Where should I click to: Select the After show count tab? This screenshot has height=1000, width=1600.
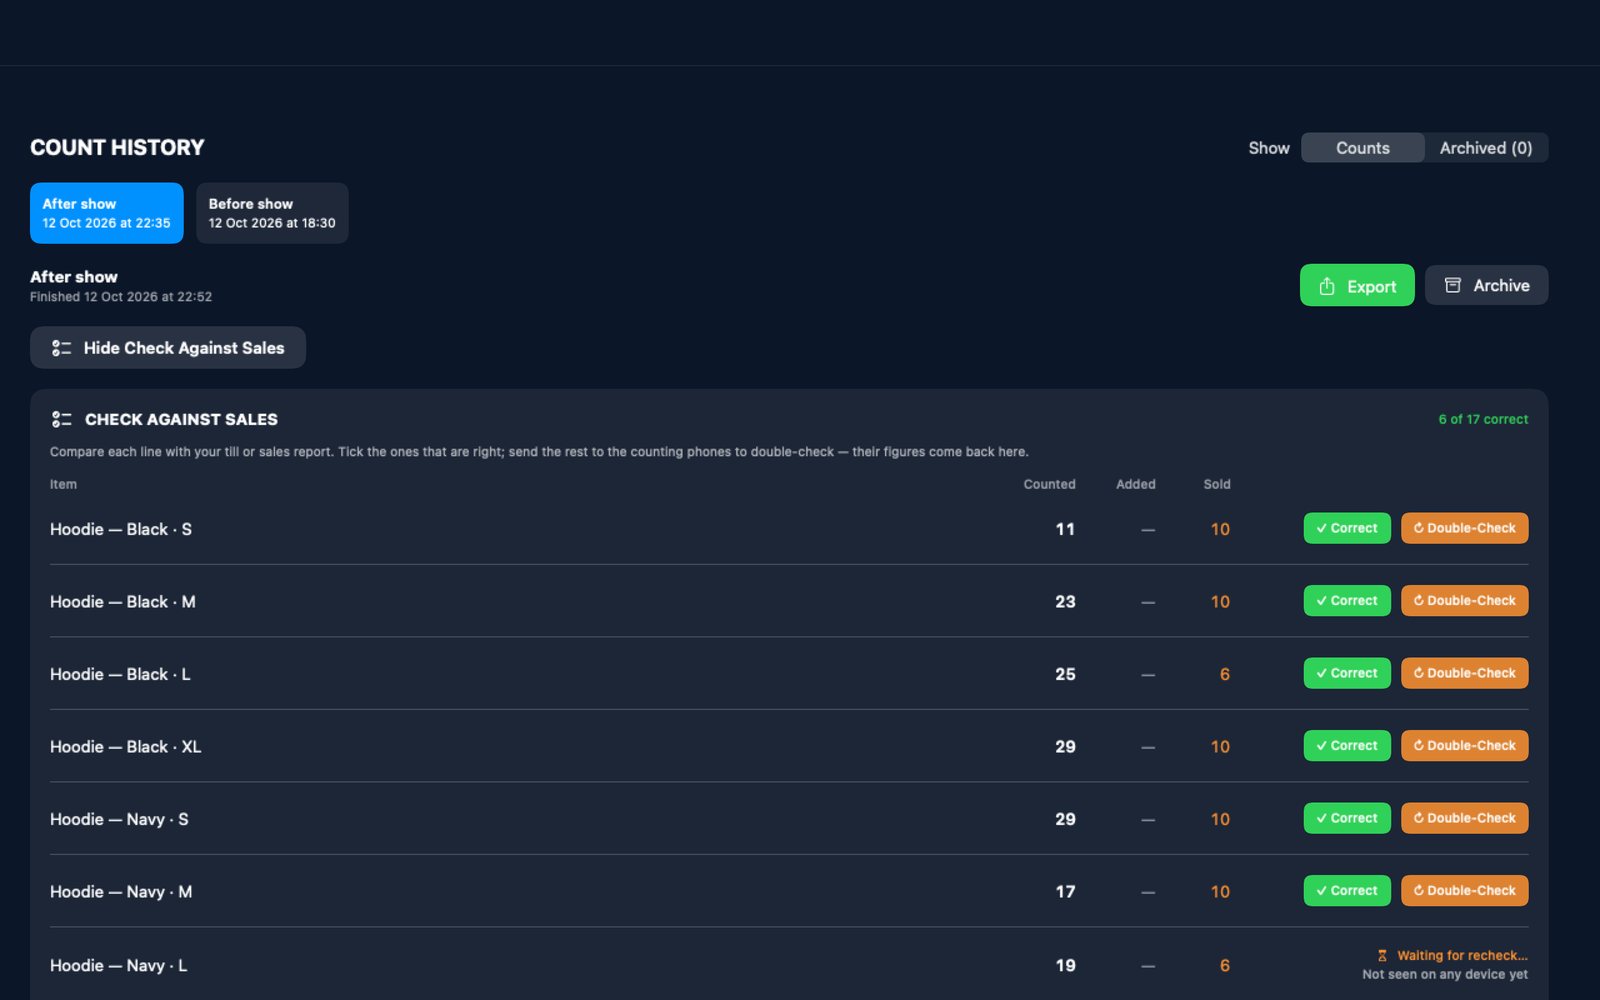pyautogui.click(x=107, y=213)
